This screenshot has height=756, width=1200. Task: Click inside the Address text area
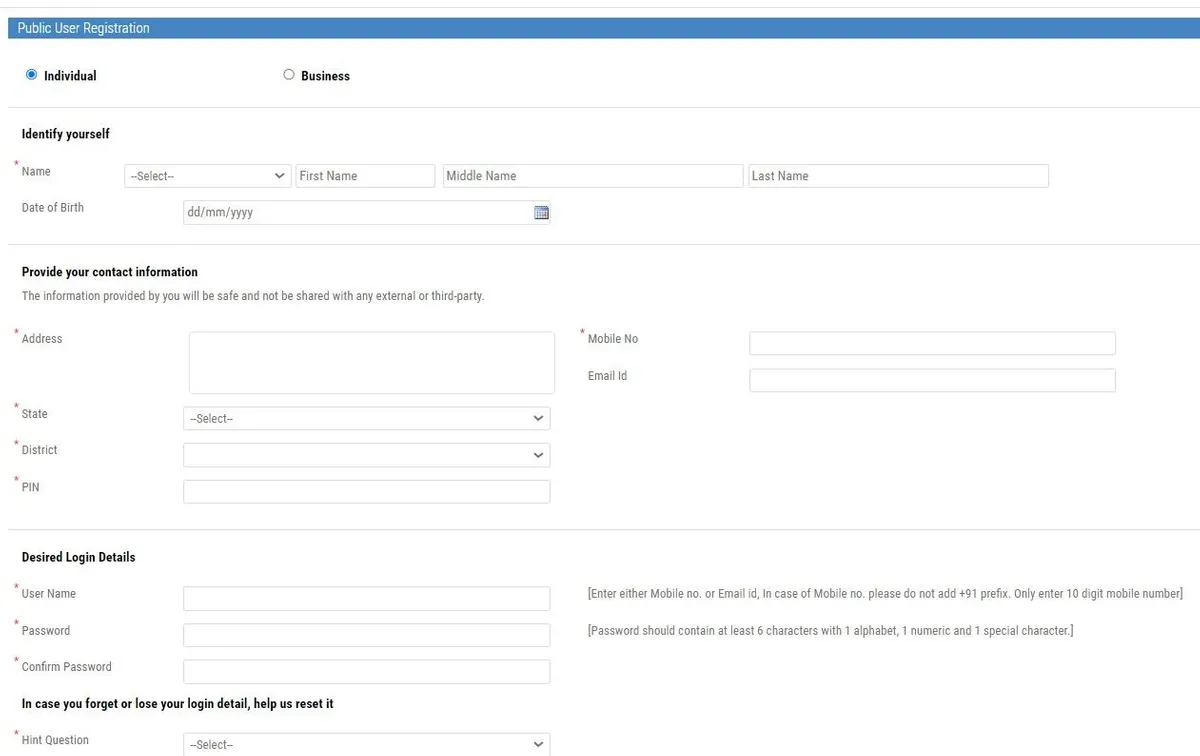coord(371,363)
